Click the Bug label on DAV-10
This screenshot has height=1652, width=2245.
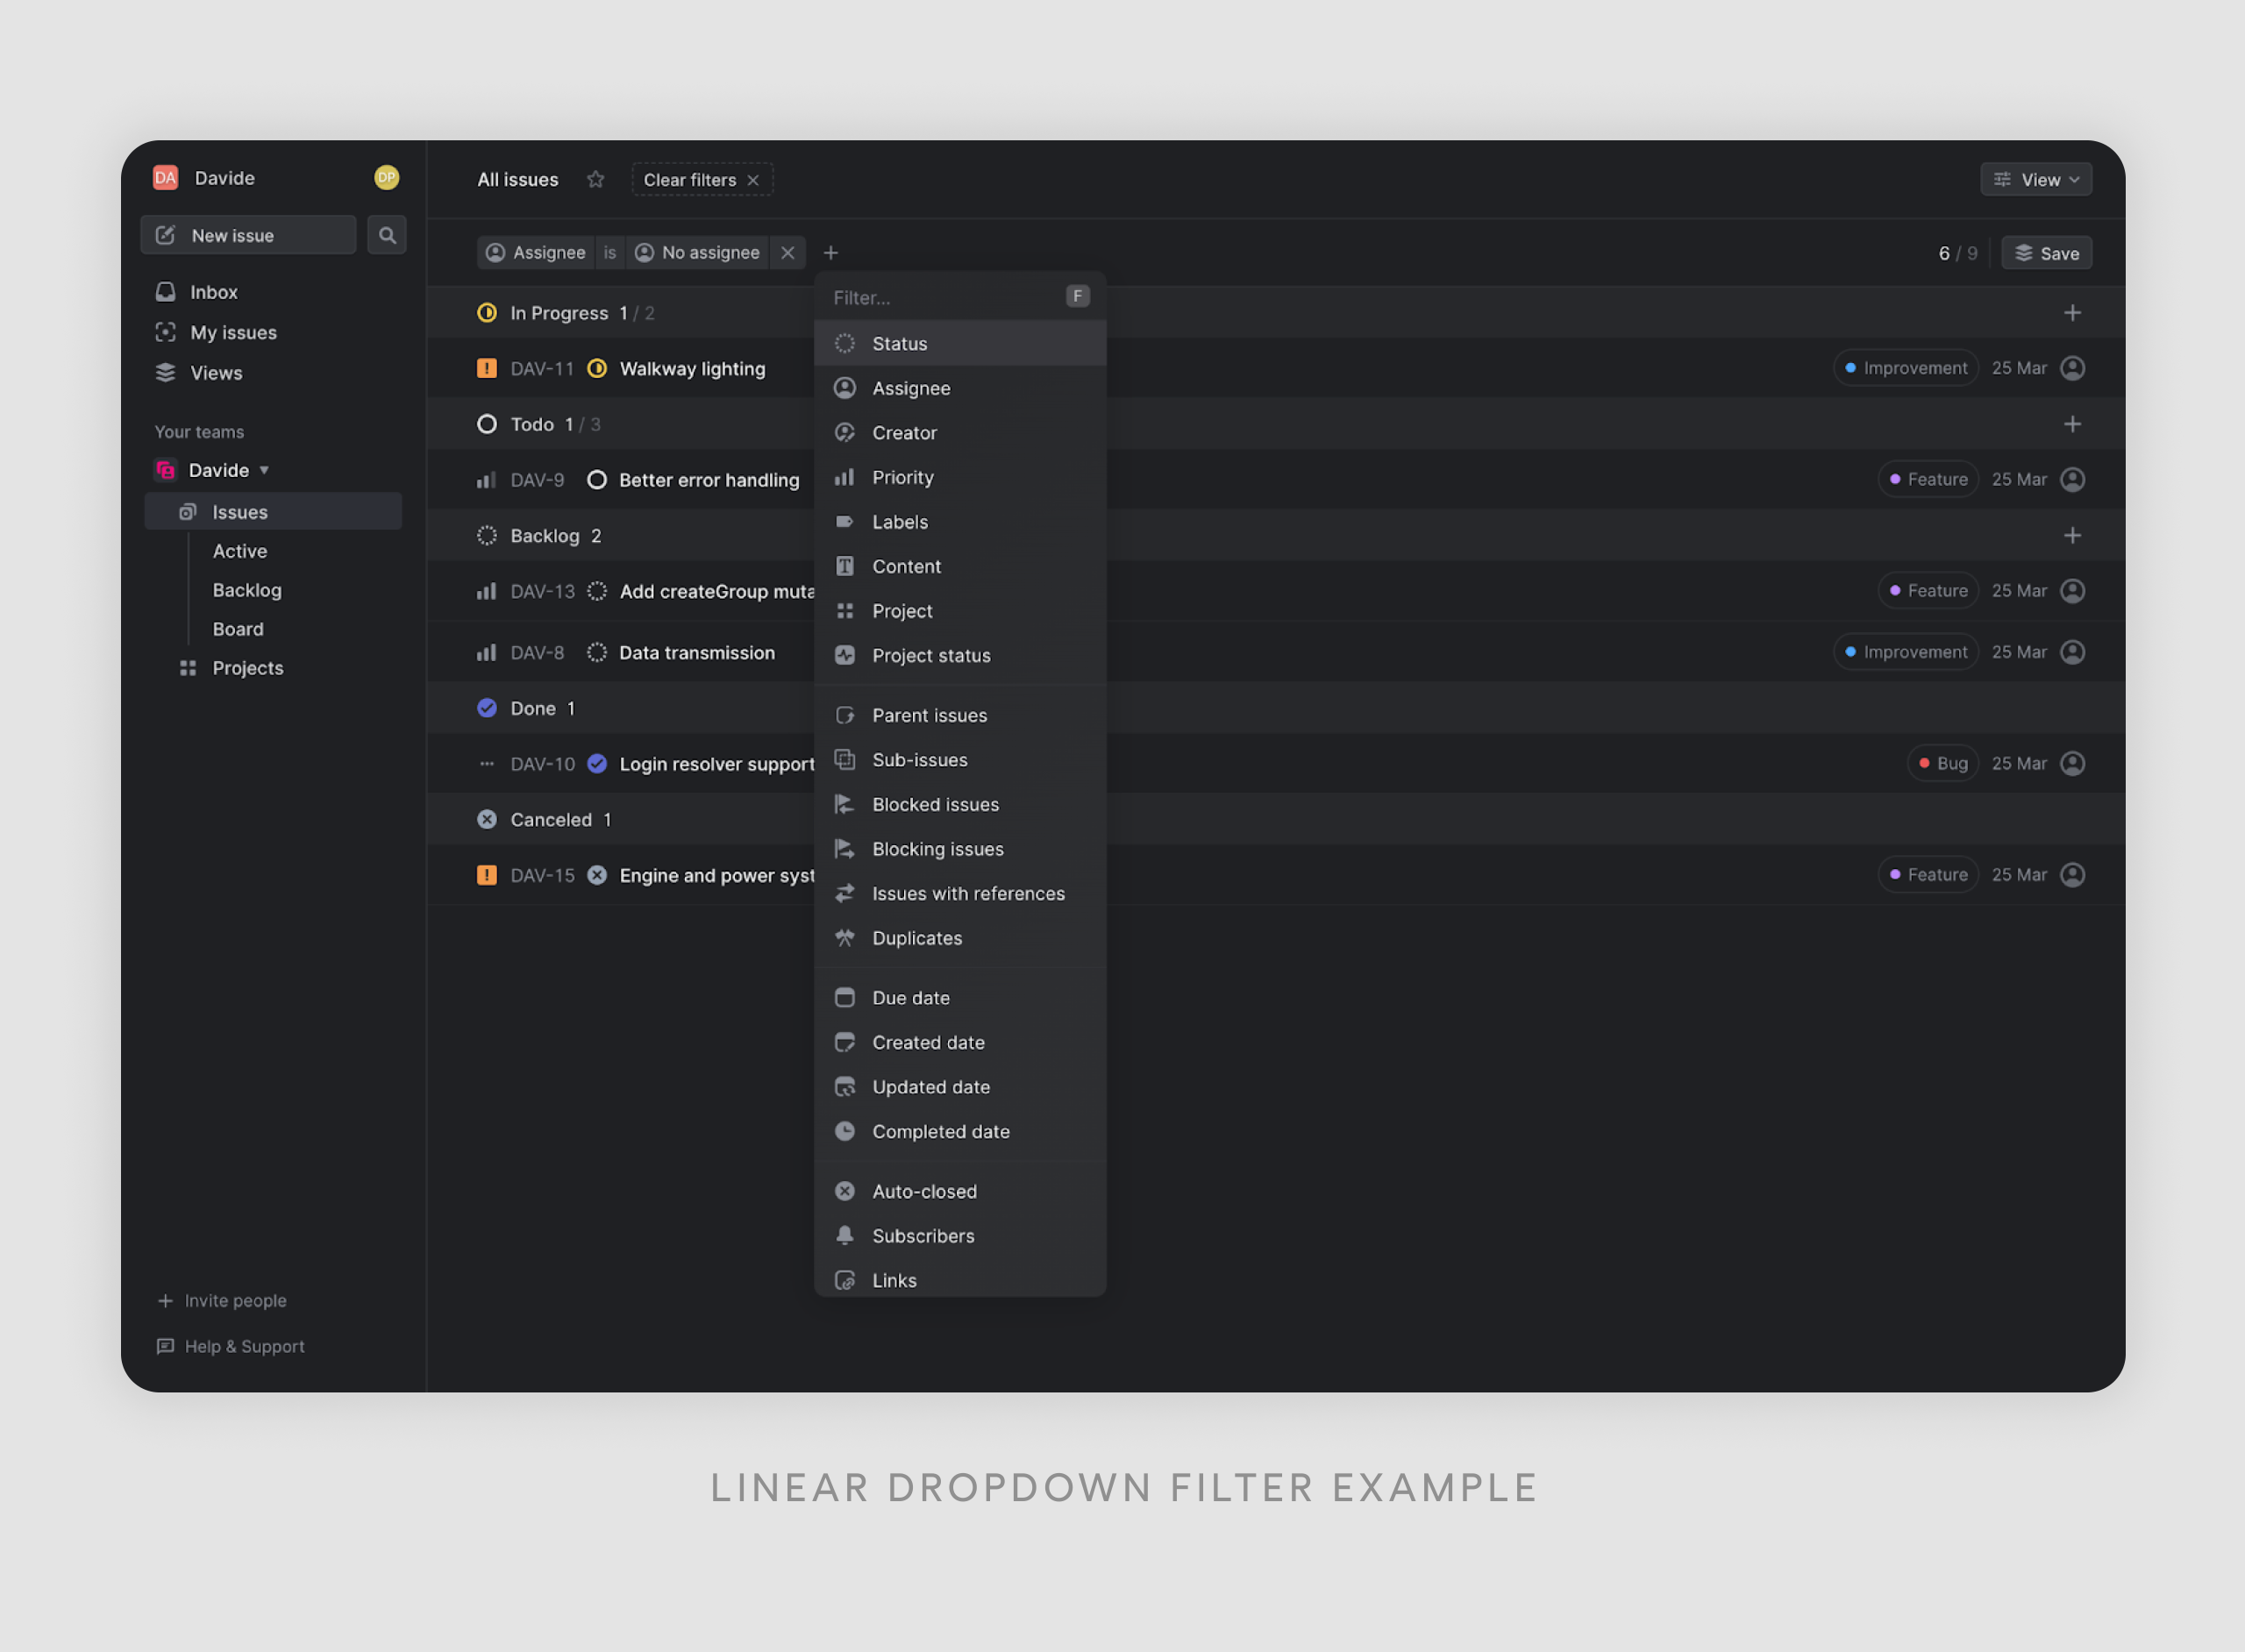tap(1942, 764)
